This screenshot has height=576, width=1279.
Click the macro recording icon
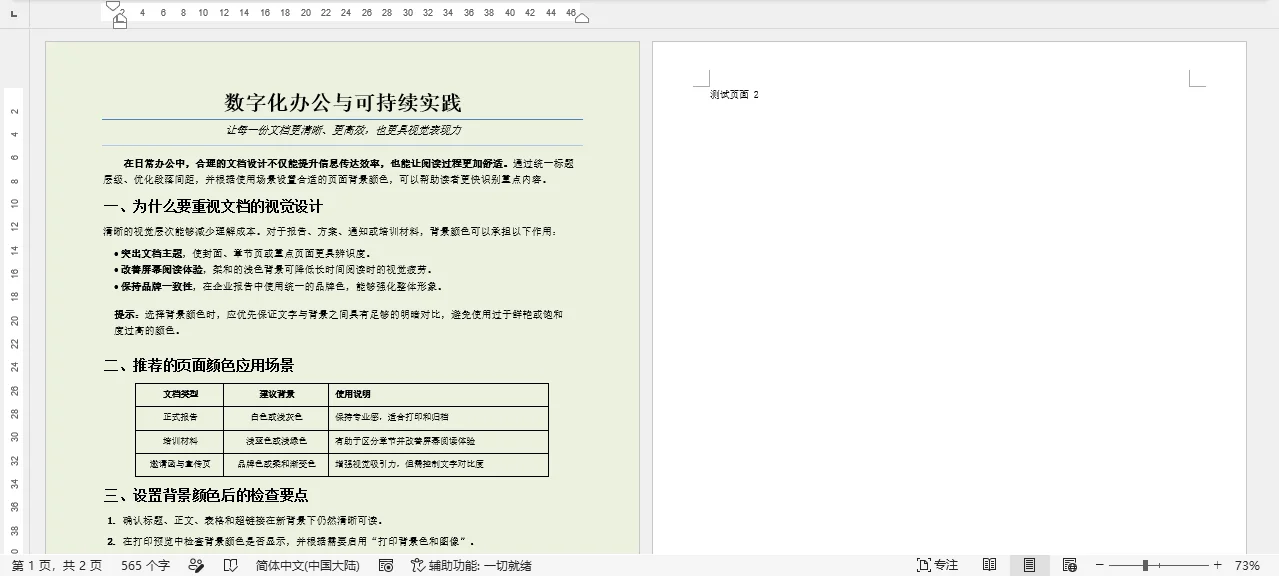tap(386, 565)
